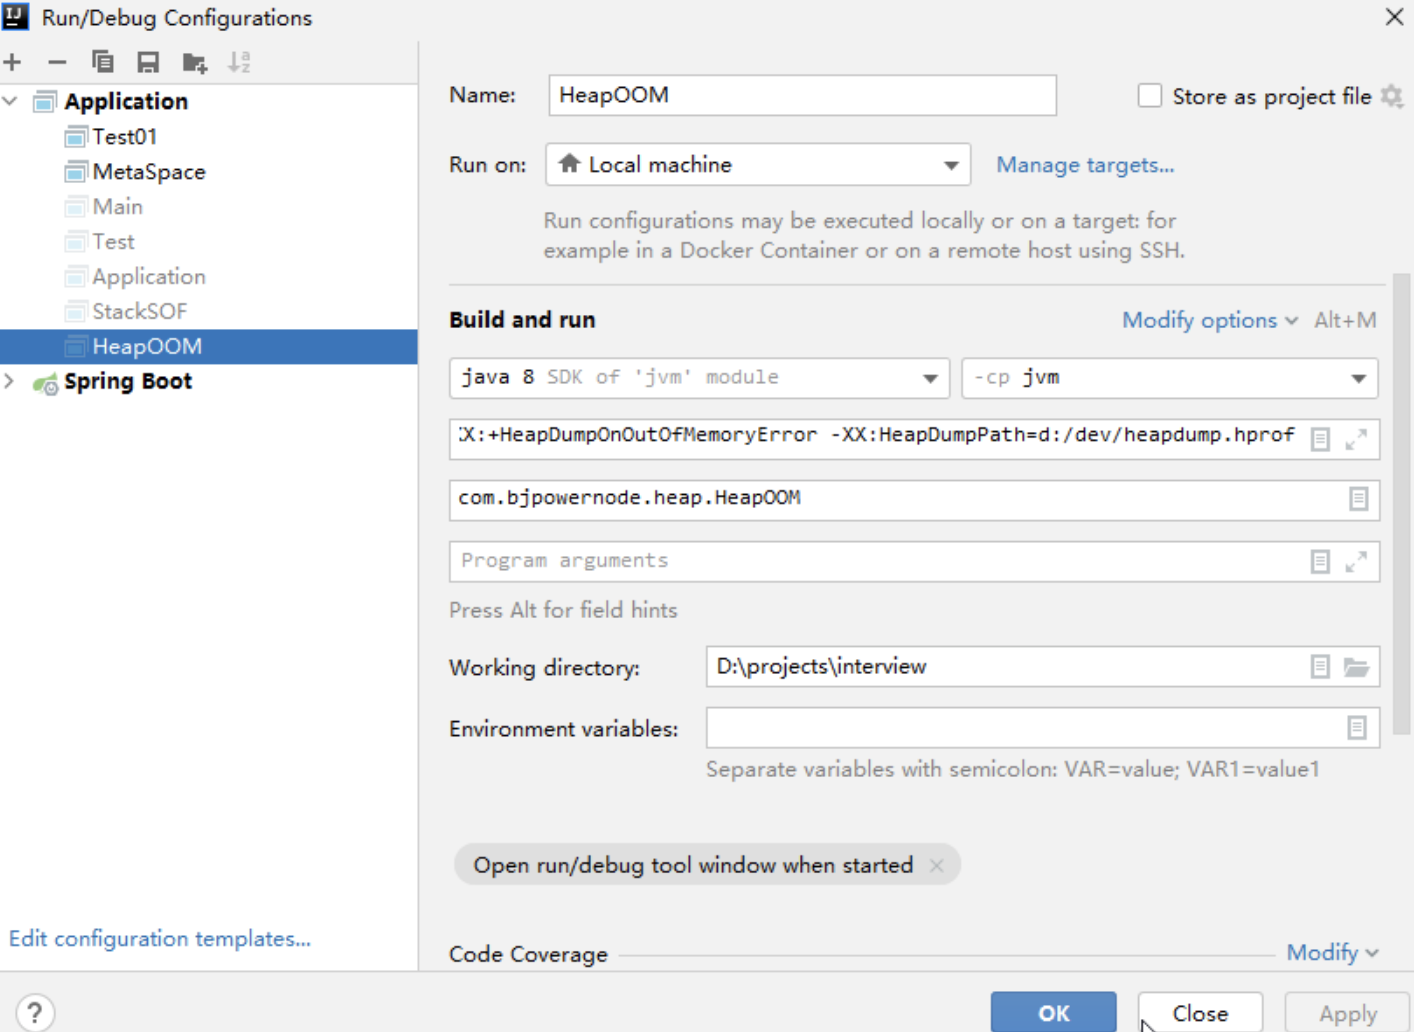Select HeapOOM configuration
Image resolution: width=1414 pixels, height=1032 pixels.
(209, 346)
